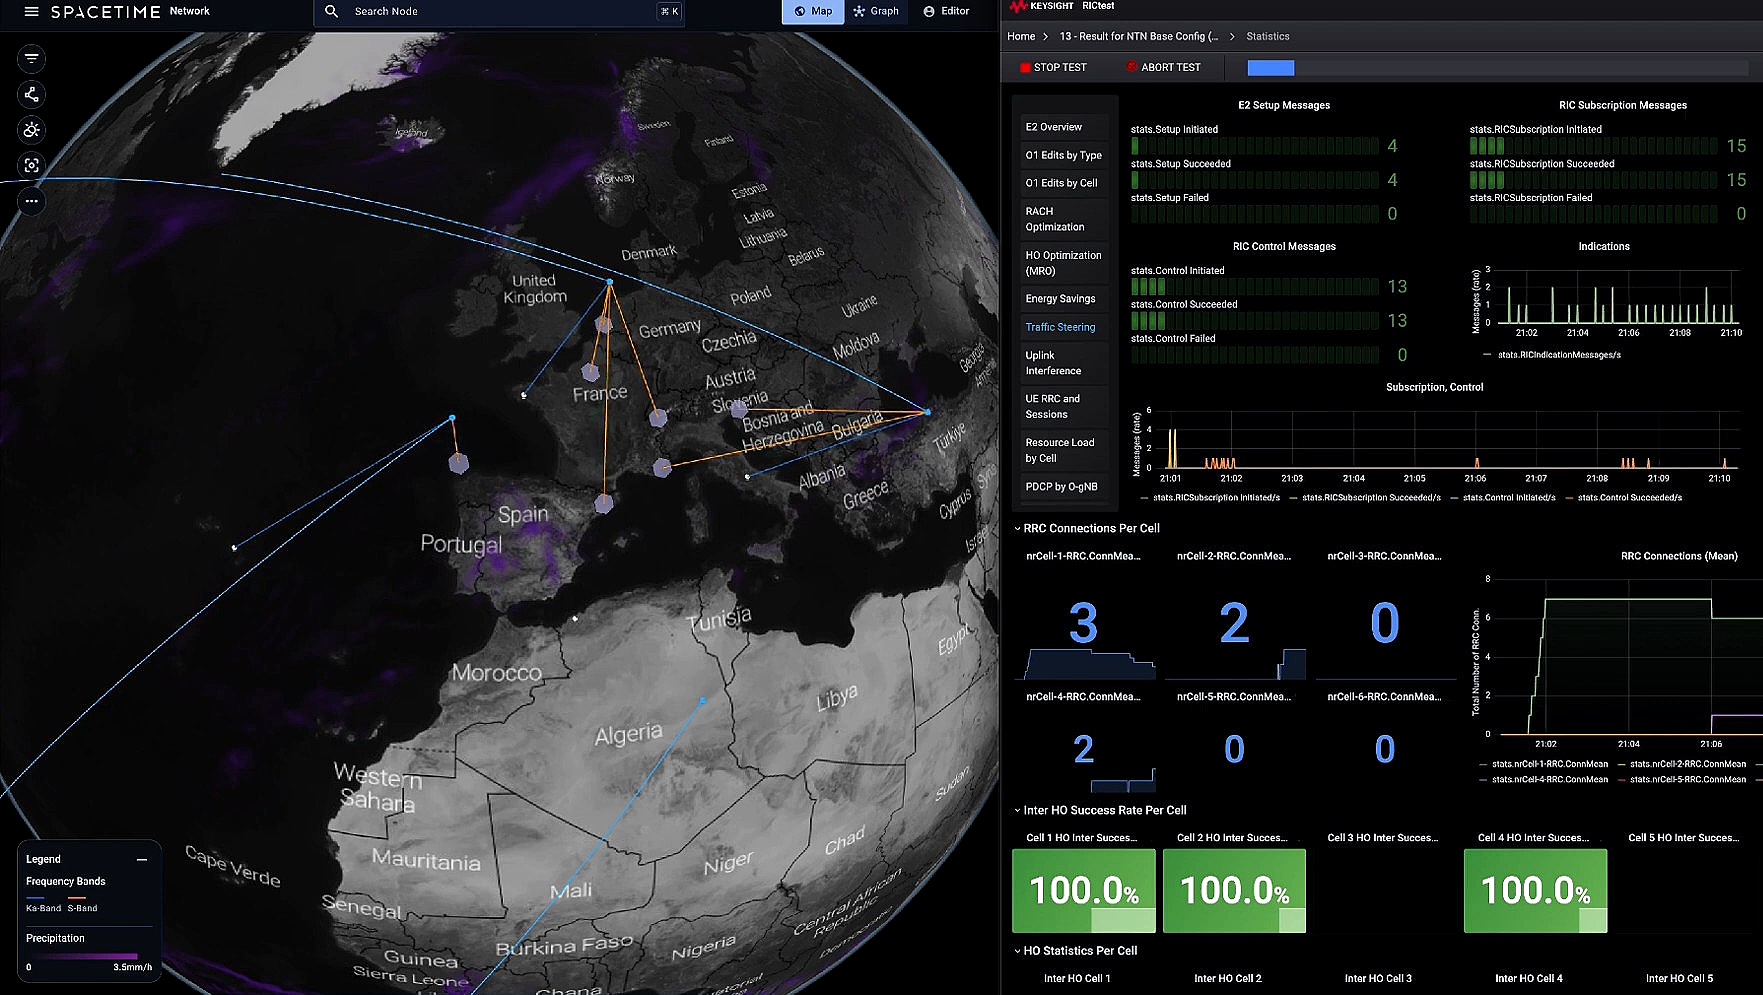Image resolution: width=1763 pixels, height=995 pixels.
Task: Click the network links sidebar icon
Action: pyautogui.click(x=32, y=94)
